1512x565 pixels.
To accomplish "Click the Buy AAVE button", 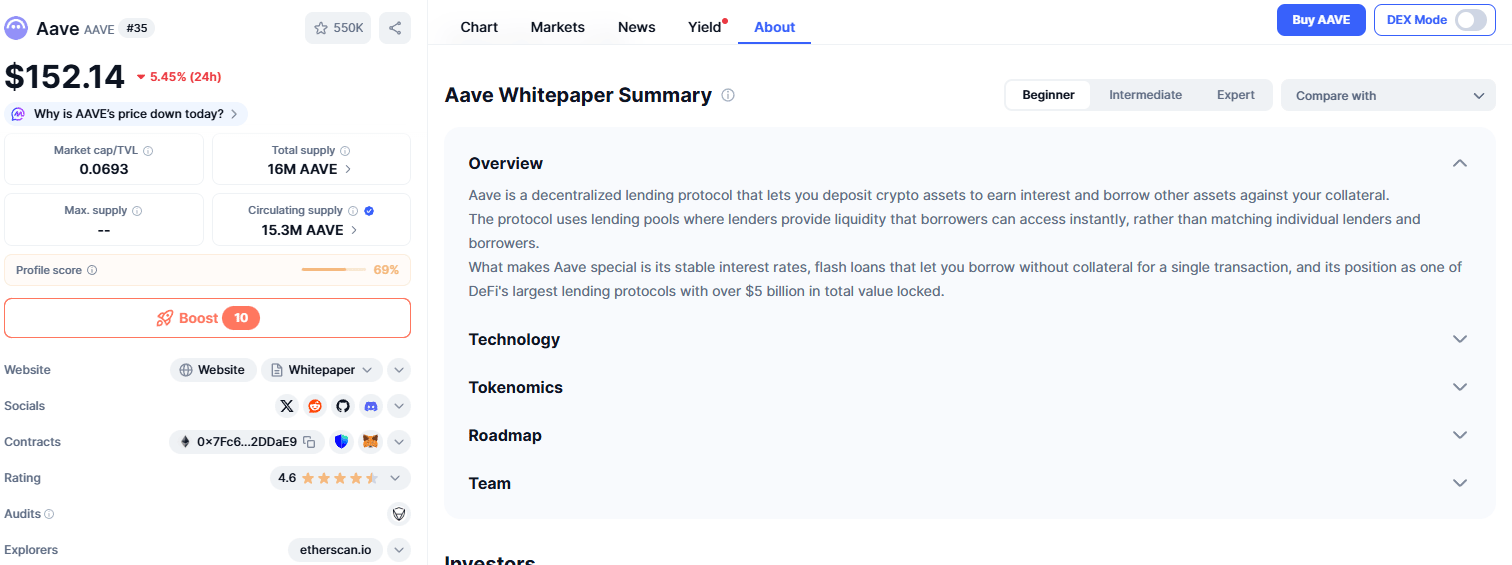I will 1321,20.
